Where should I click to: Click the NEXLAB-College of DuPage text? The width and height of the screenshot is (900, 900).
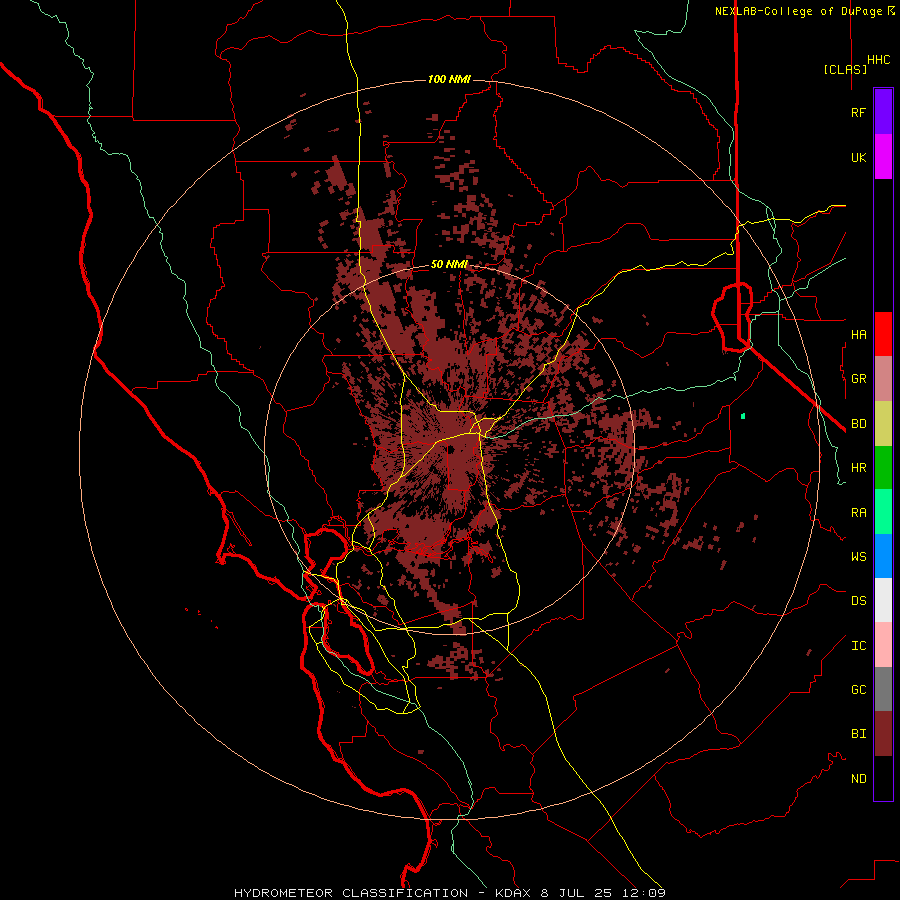pyautogui.click(x=800, y=11)
